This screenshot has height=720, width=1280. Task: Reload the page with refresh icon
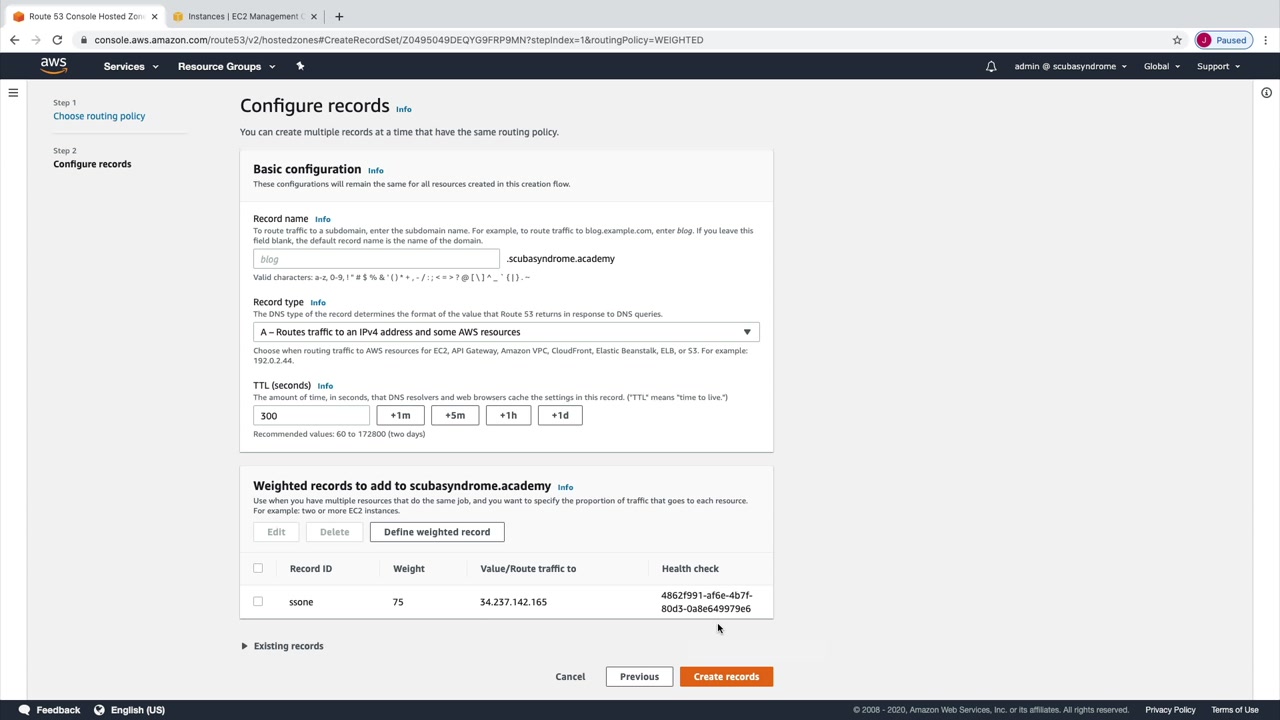tap(57, 40)
